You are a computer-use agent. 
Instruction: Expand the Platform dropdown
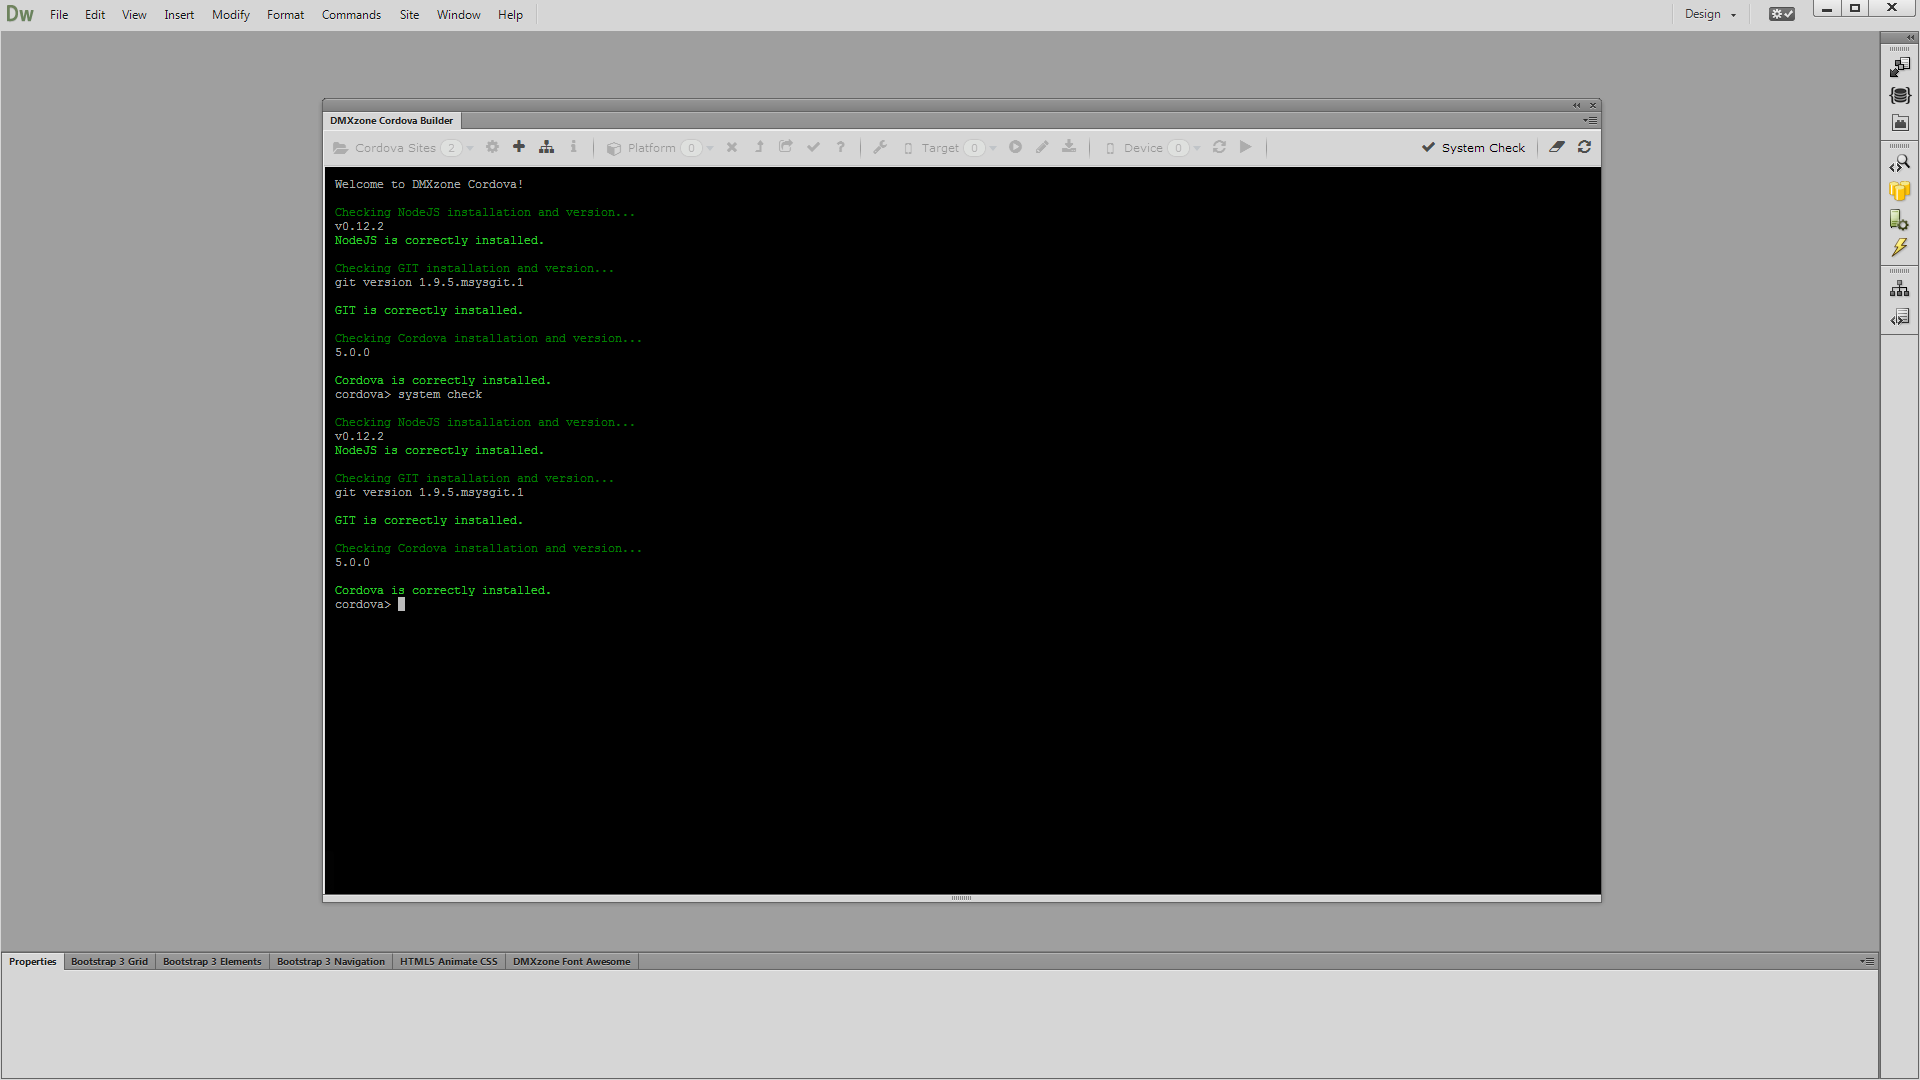click(x=710, y=148)
